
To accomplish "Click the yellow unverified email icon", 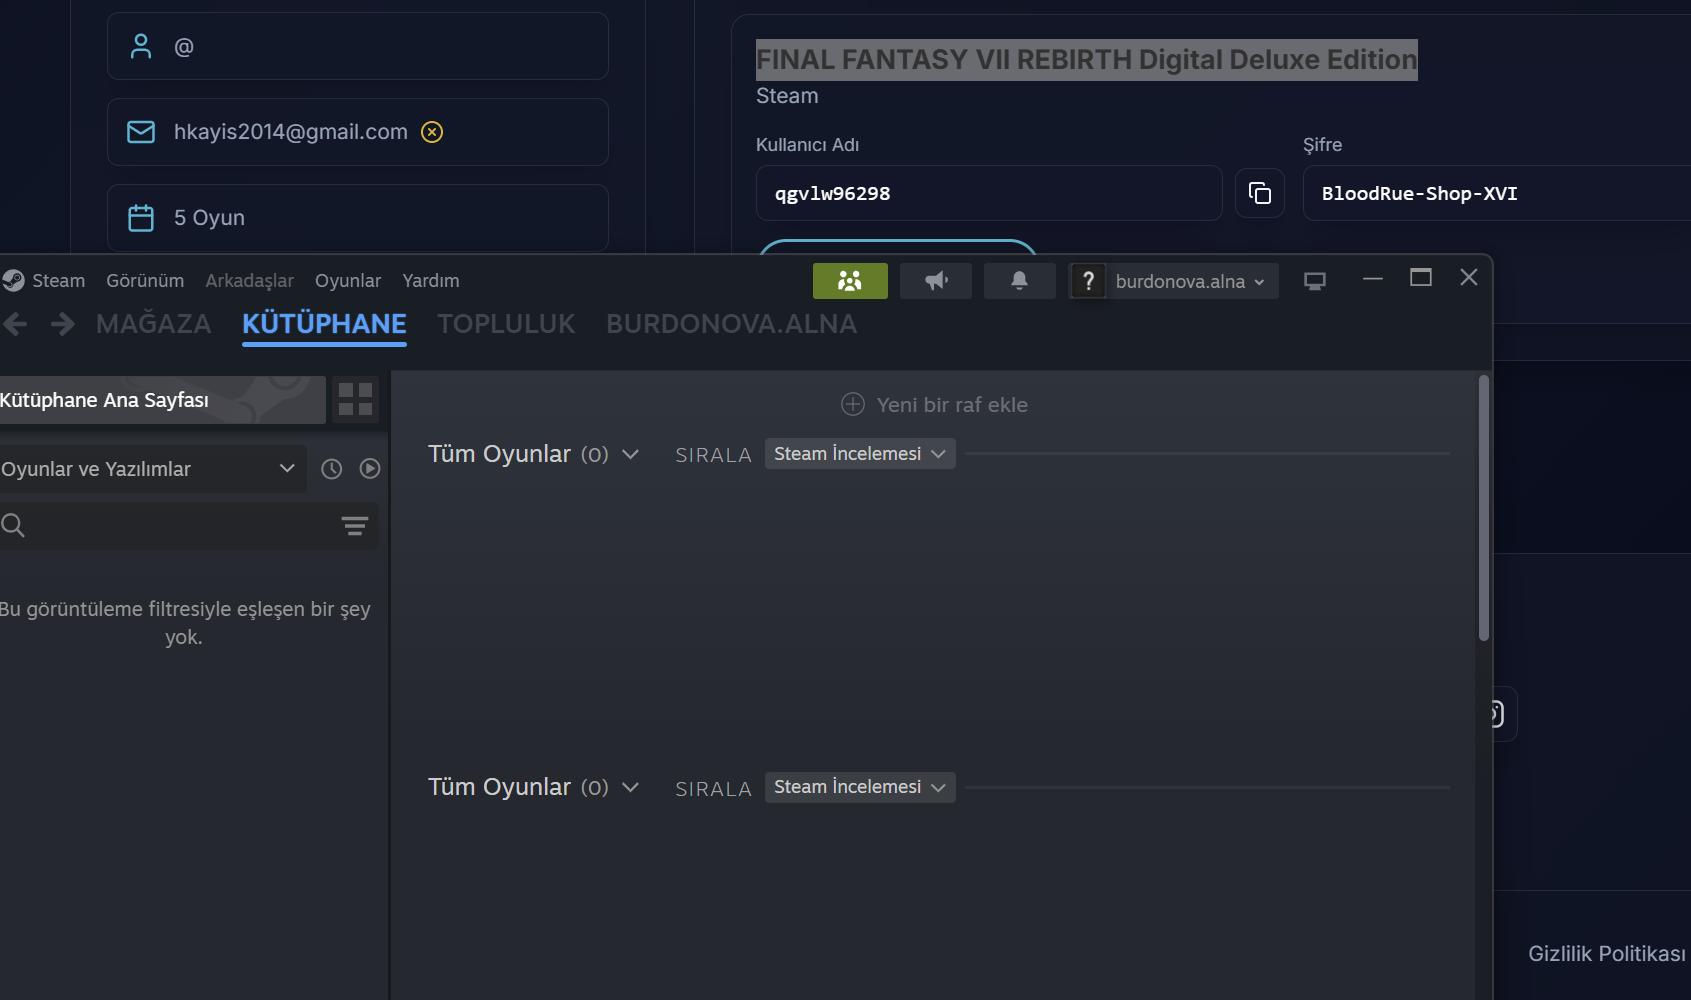I will [x=432, y=132].
